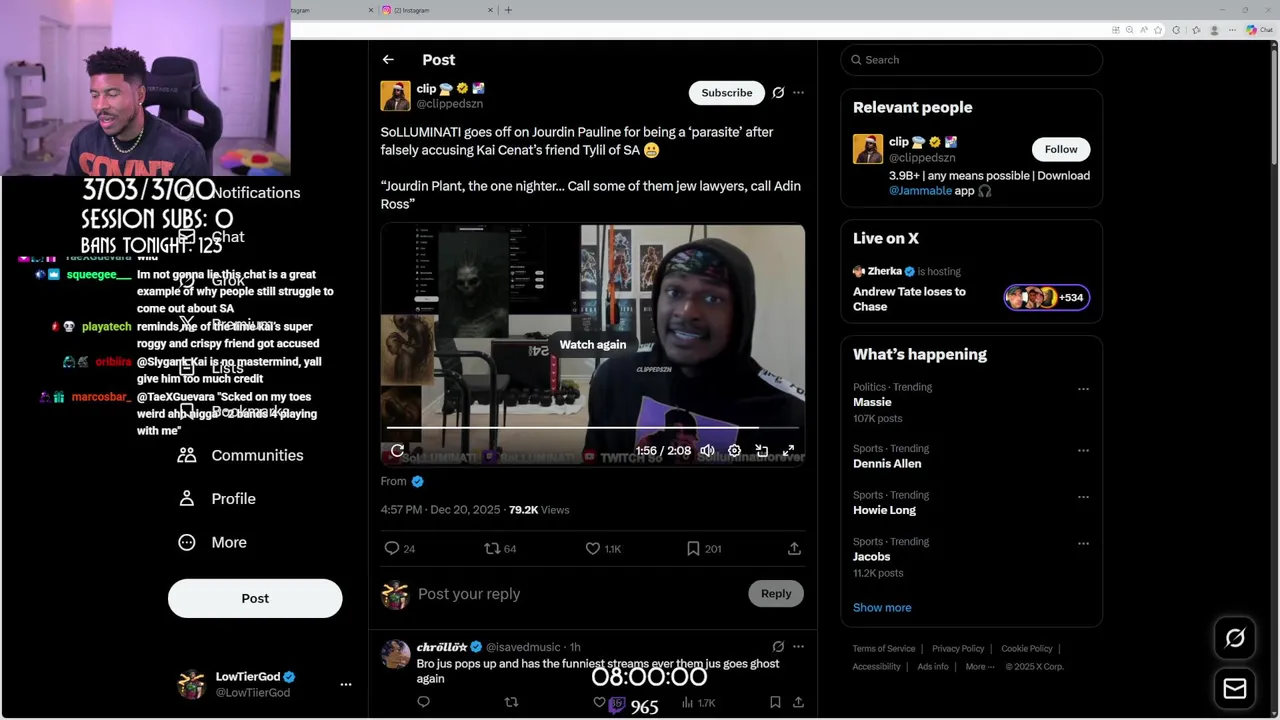The width and height of the screenshot is (1280, 720).
Task: Share clip's post via share icon
Action: 794,548
